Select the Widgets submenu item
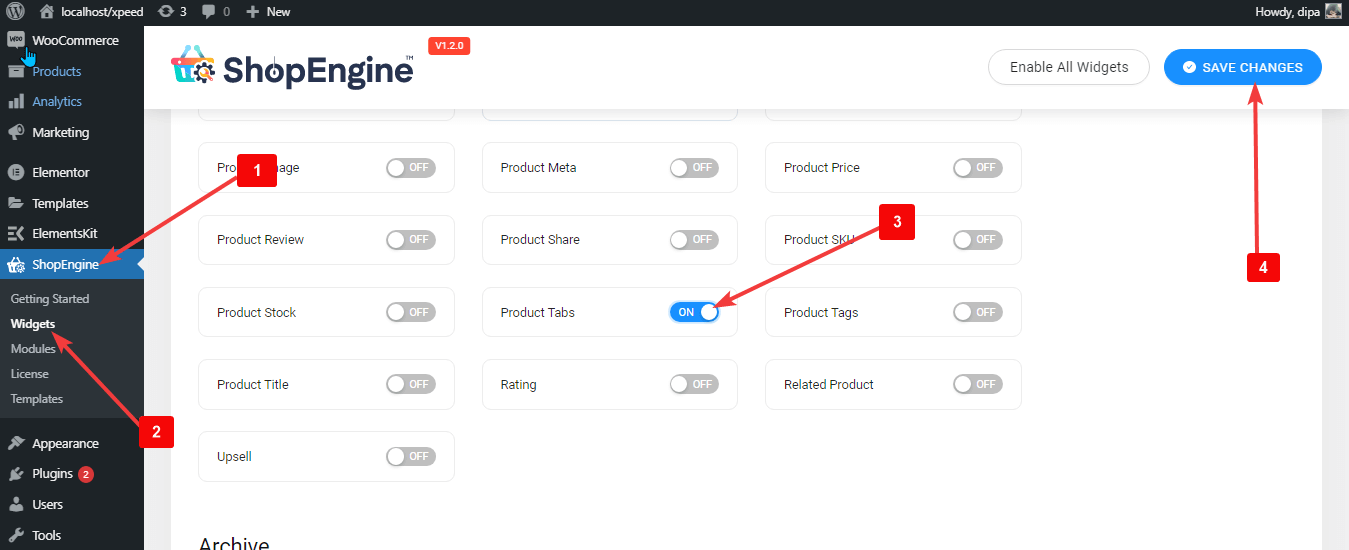The height and width of the screenshot is (550, 1349). (33, 324)
